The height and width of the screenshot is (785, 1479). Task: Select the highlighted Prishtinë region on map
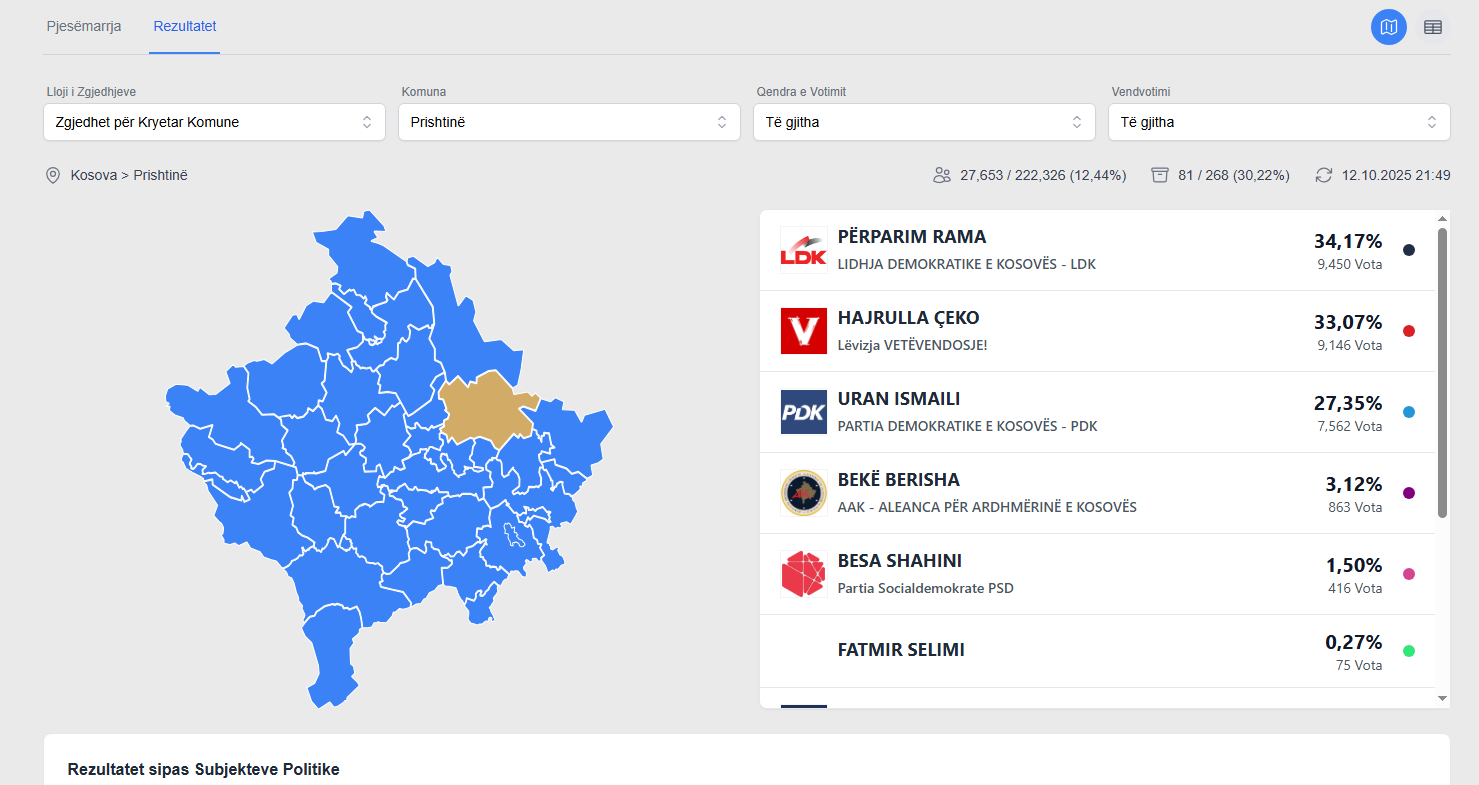tap(485, 409)
